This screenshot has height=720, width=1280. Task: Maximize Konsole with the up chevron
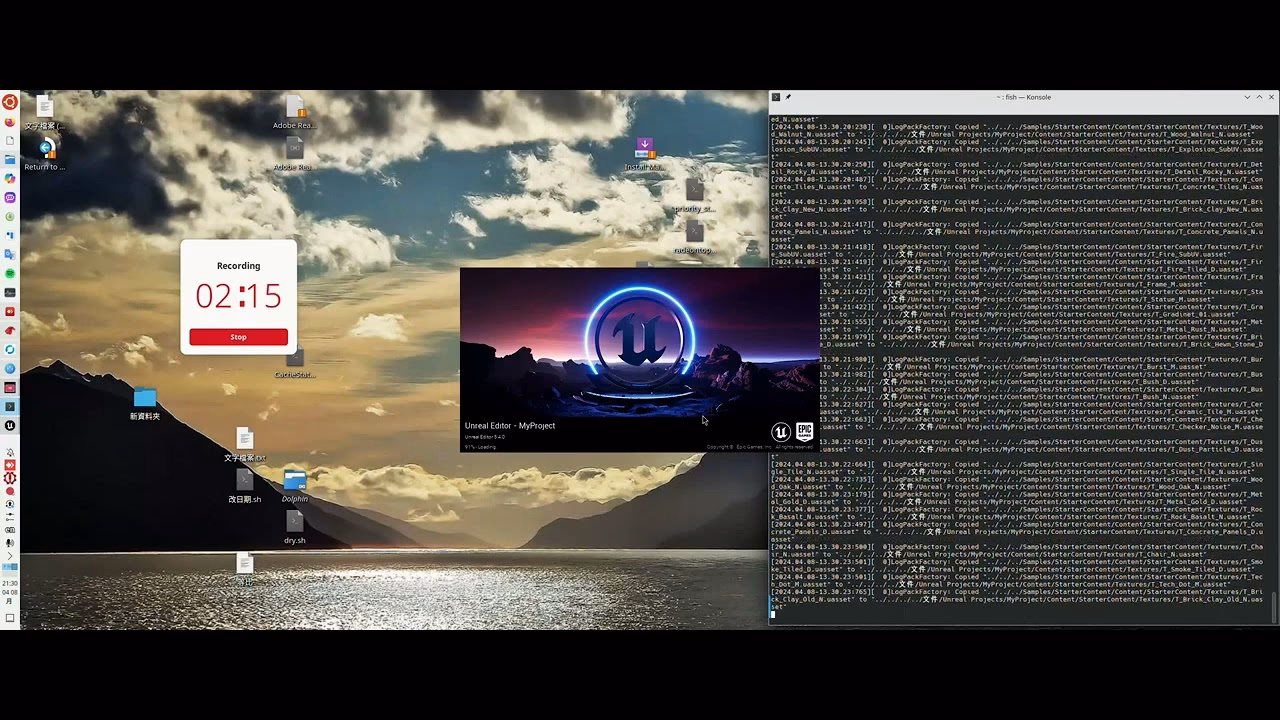[x=1259, y=97]
